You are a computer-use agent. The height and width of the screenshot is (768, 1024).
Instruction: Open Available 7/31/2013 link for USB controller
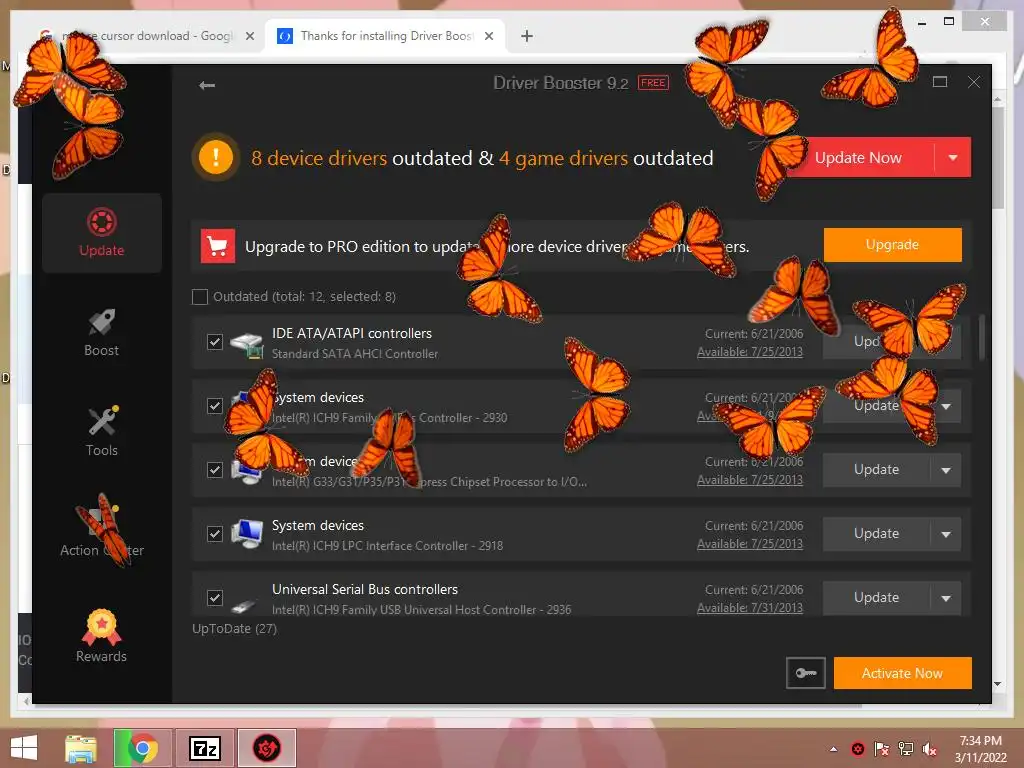click(750, 608)
